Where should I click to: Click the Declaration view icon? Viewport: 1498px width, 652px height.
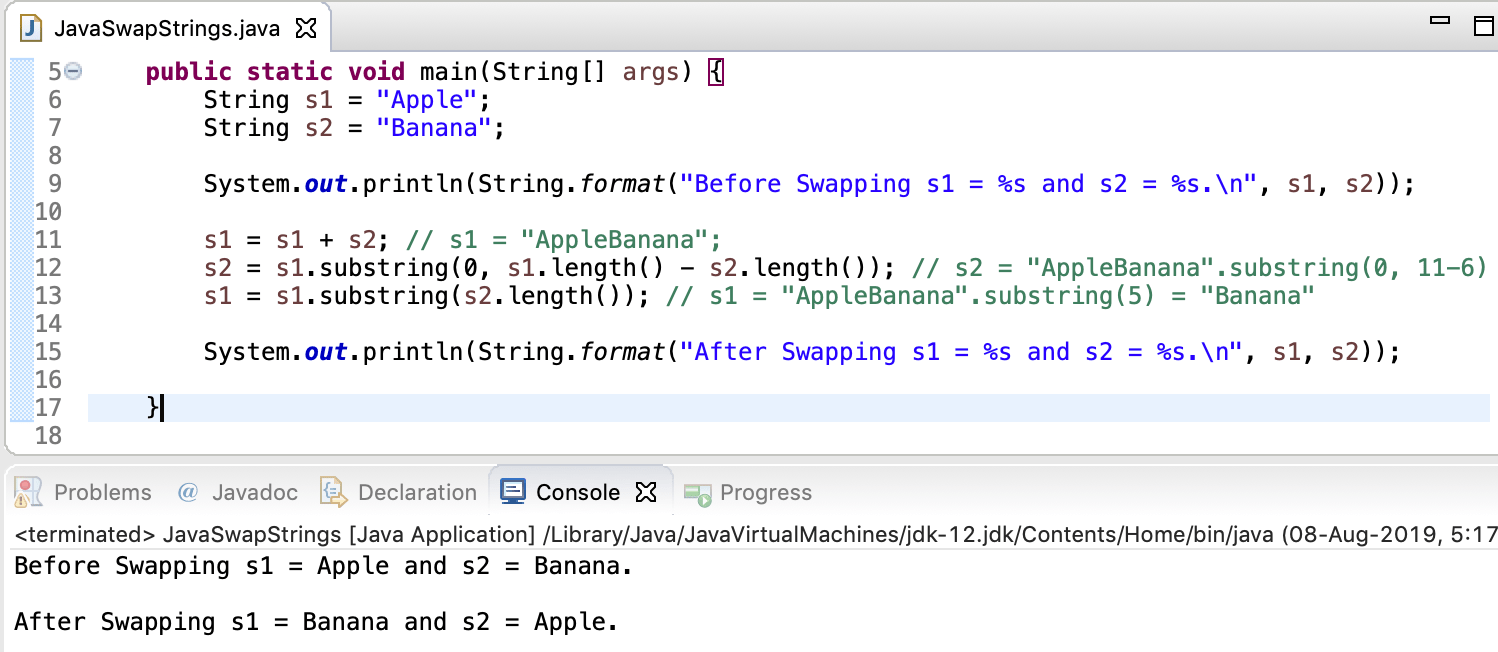coord(330,491)
